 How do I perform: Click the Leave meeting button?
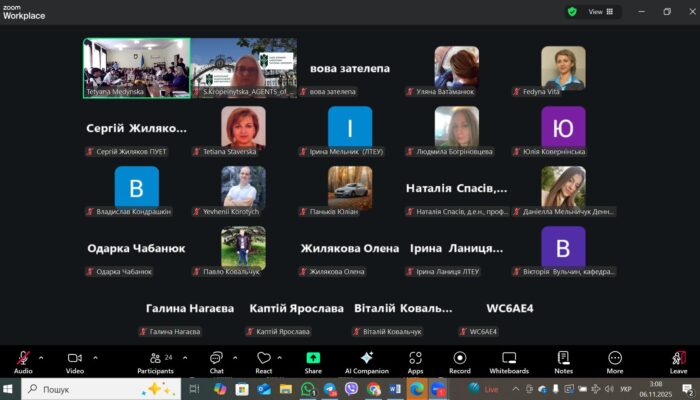pos(678,359)
